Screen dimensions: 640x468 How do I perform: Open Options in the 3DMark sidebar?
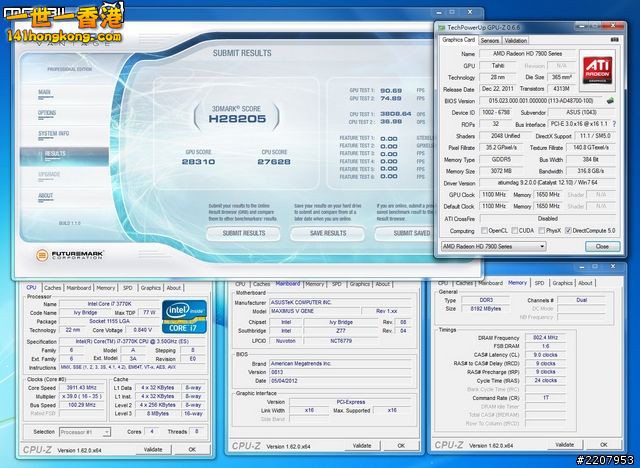(x=47, y=113)
